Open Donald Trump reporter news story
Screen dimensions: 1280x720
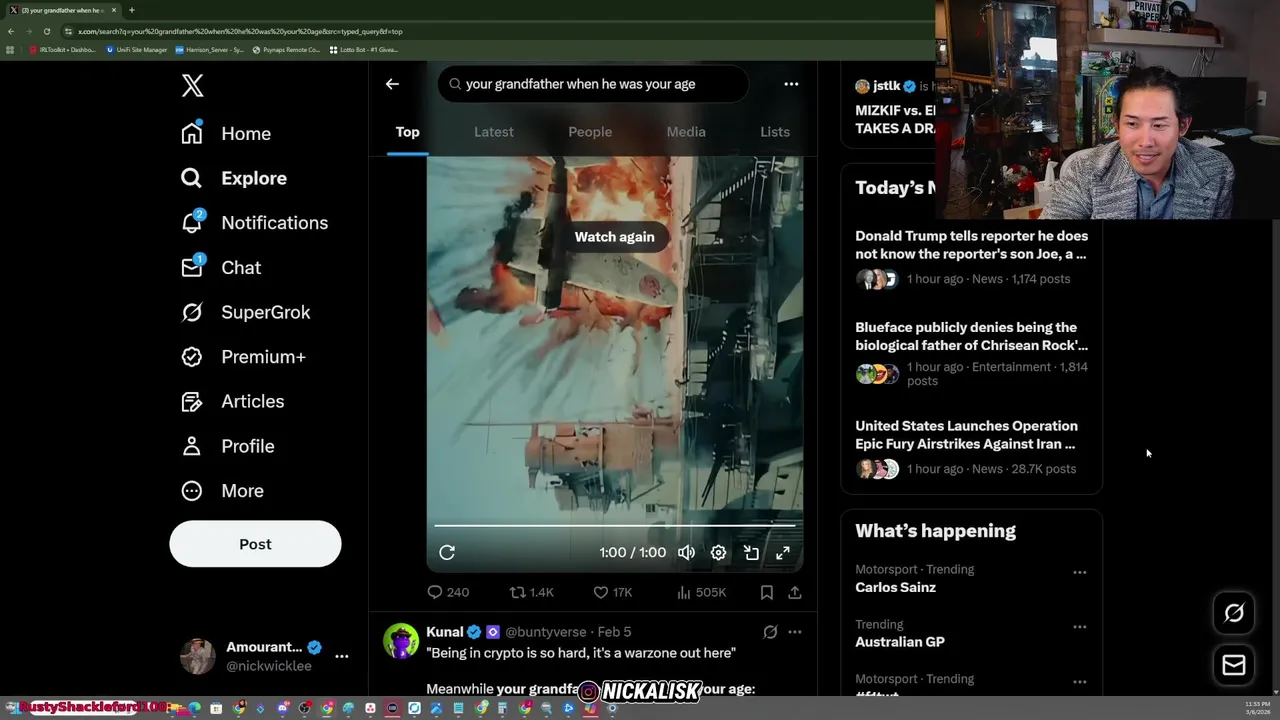[x=972, y=257]
